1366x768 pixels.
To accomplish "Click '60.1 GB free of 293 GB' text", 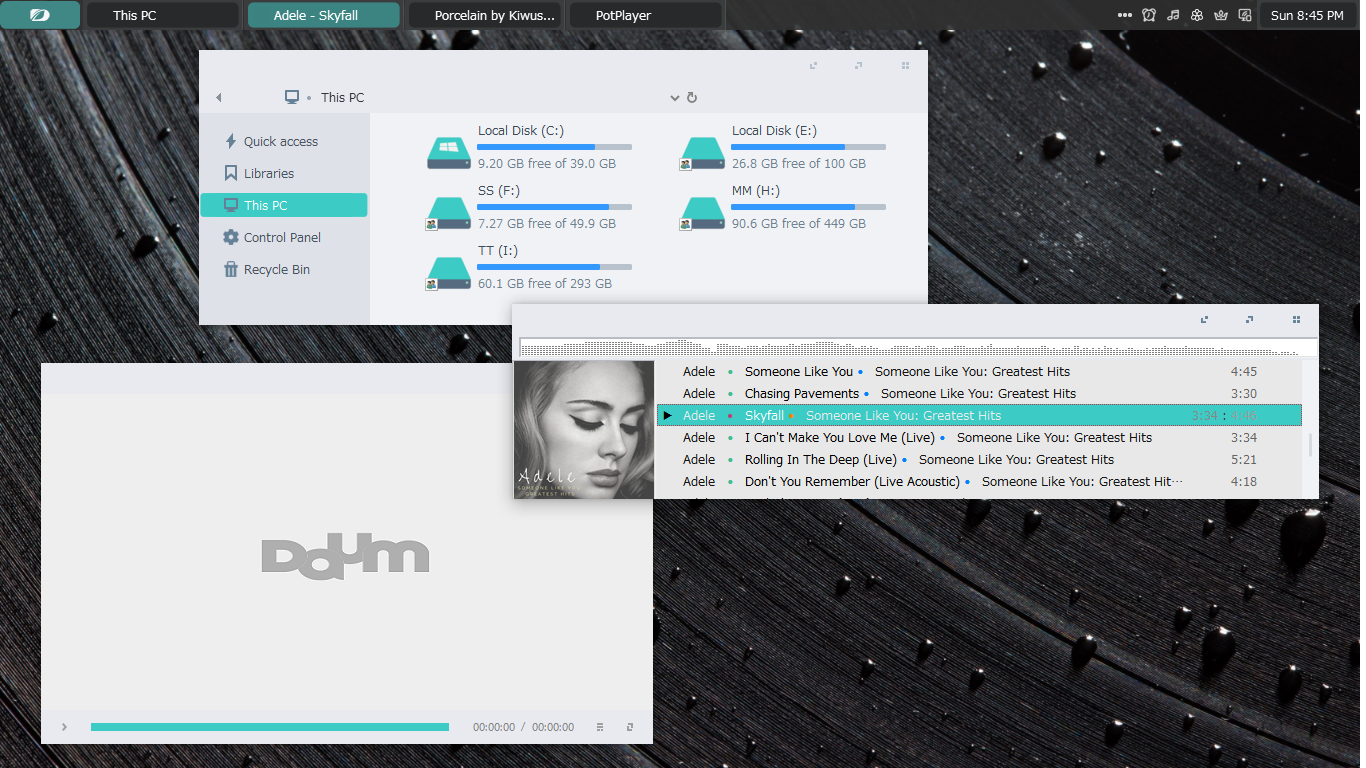I will pos(544,283).
